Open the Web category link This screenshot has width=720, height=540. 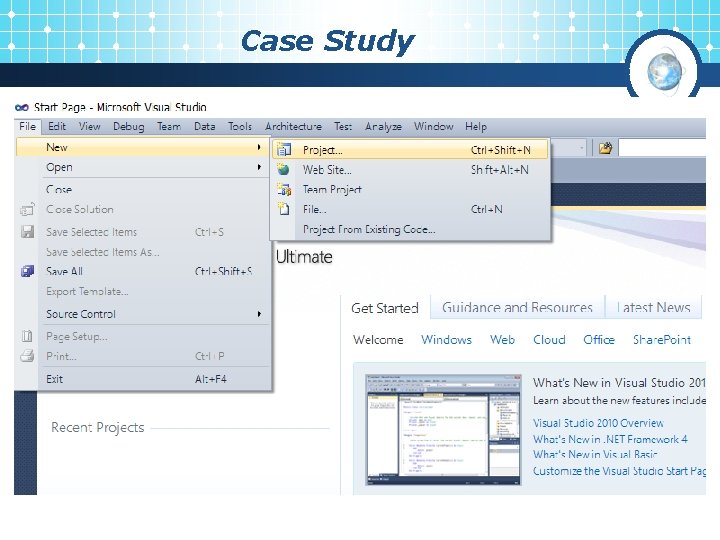[x=502, y=339]
